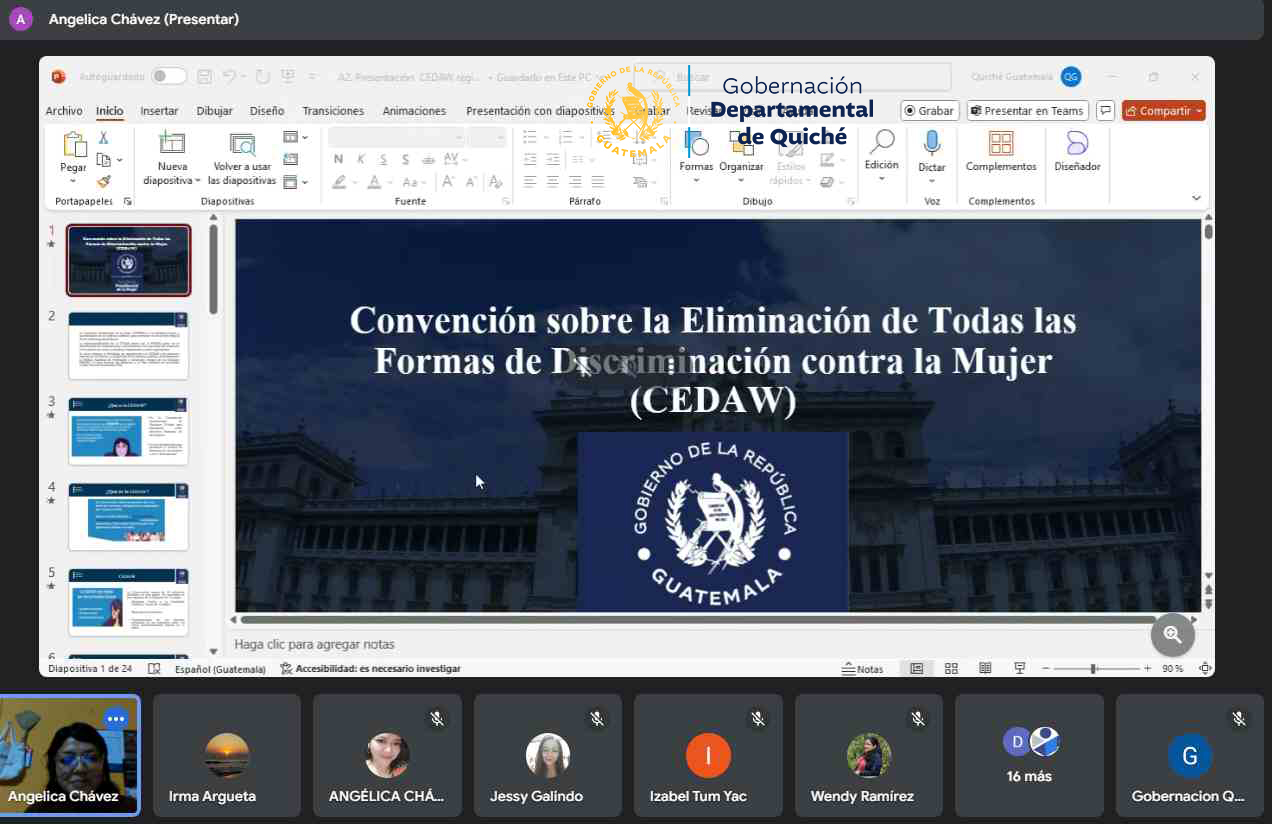1272x824 pixels.
Task: Start slideshow from status bar icon
Action: 1020,668
